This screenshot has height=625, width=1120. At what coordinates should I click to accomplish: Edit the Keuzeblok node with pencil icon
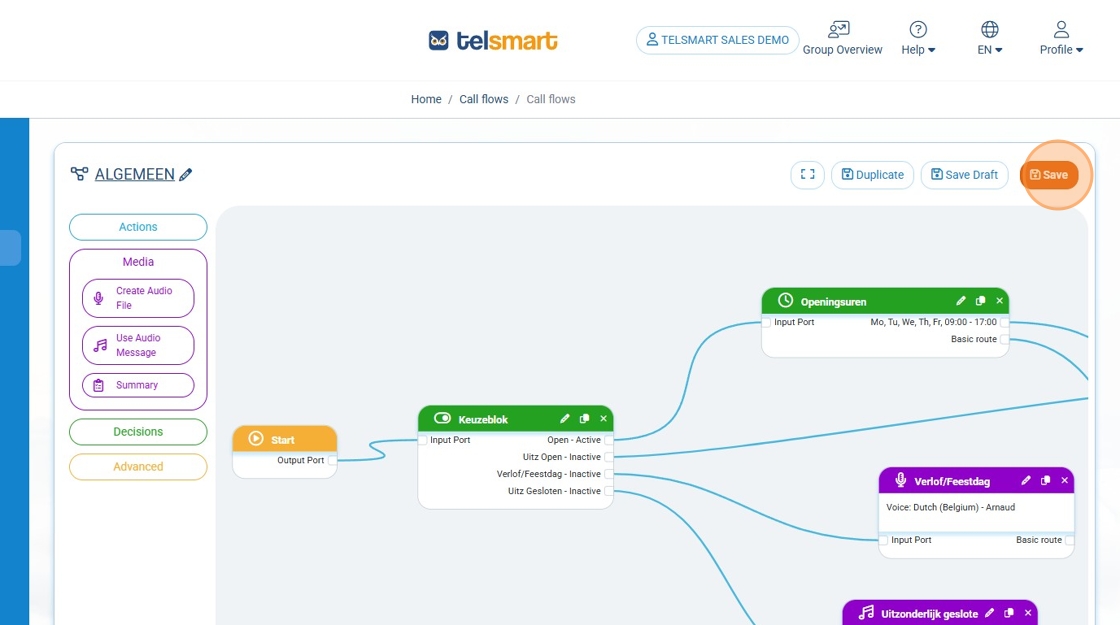565,419
